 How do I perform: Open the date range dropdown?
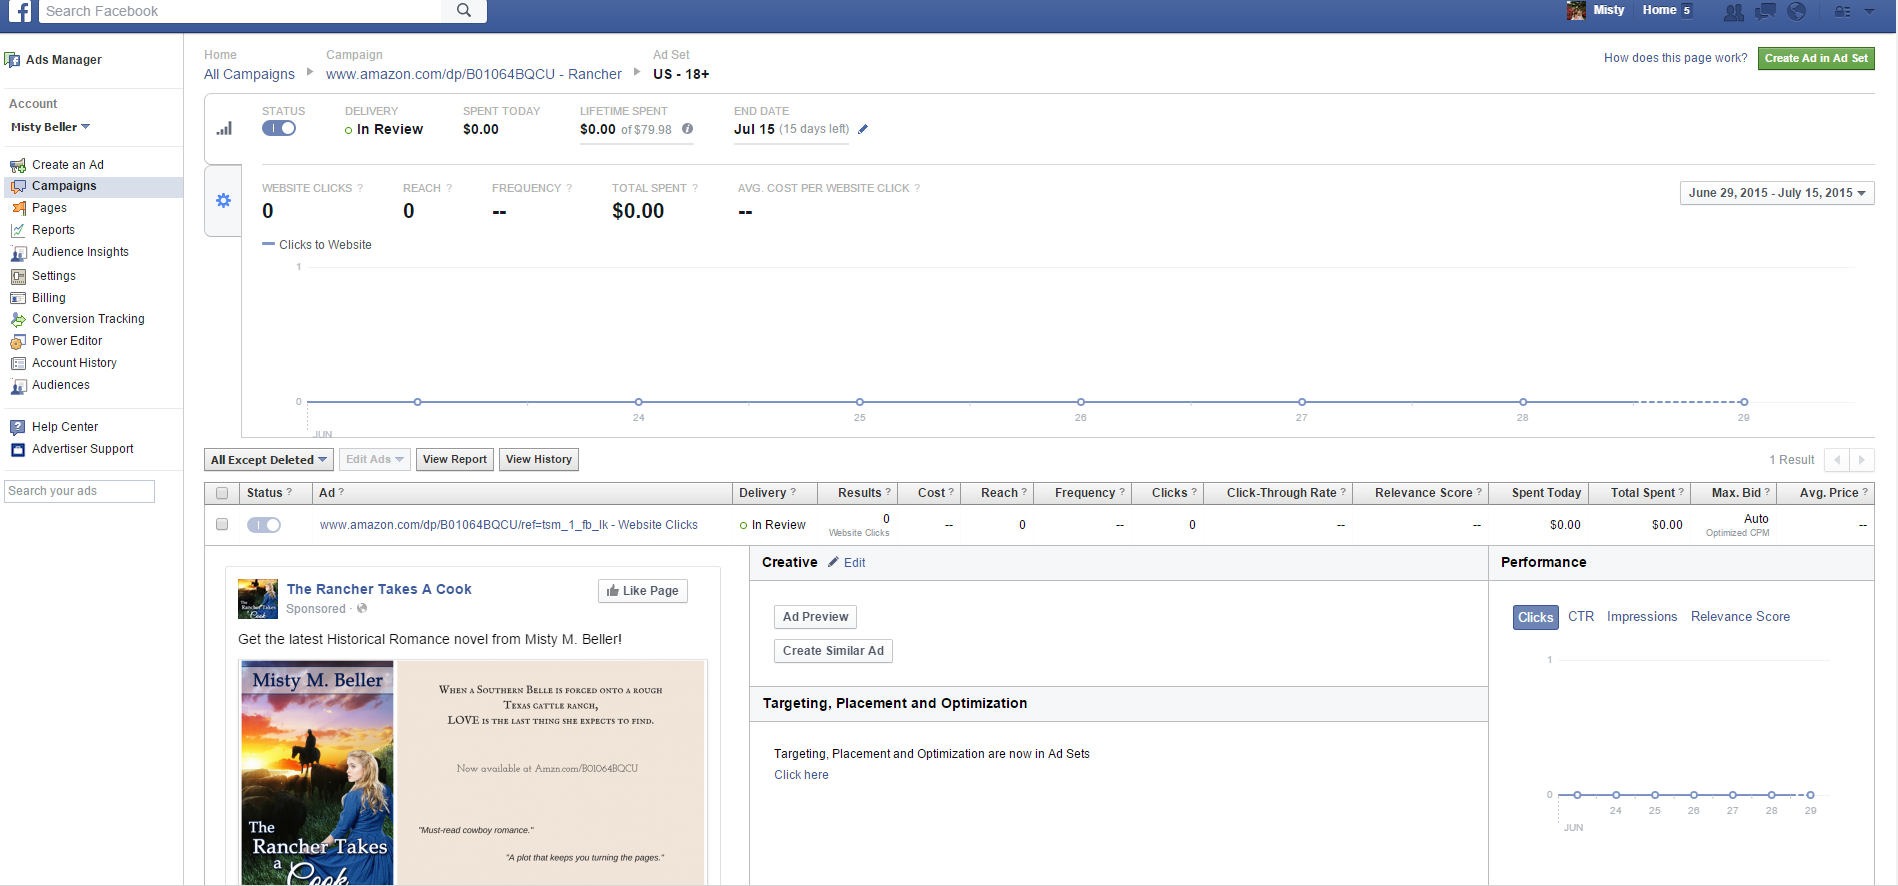click(x=1776, y=193)
